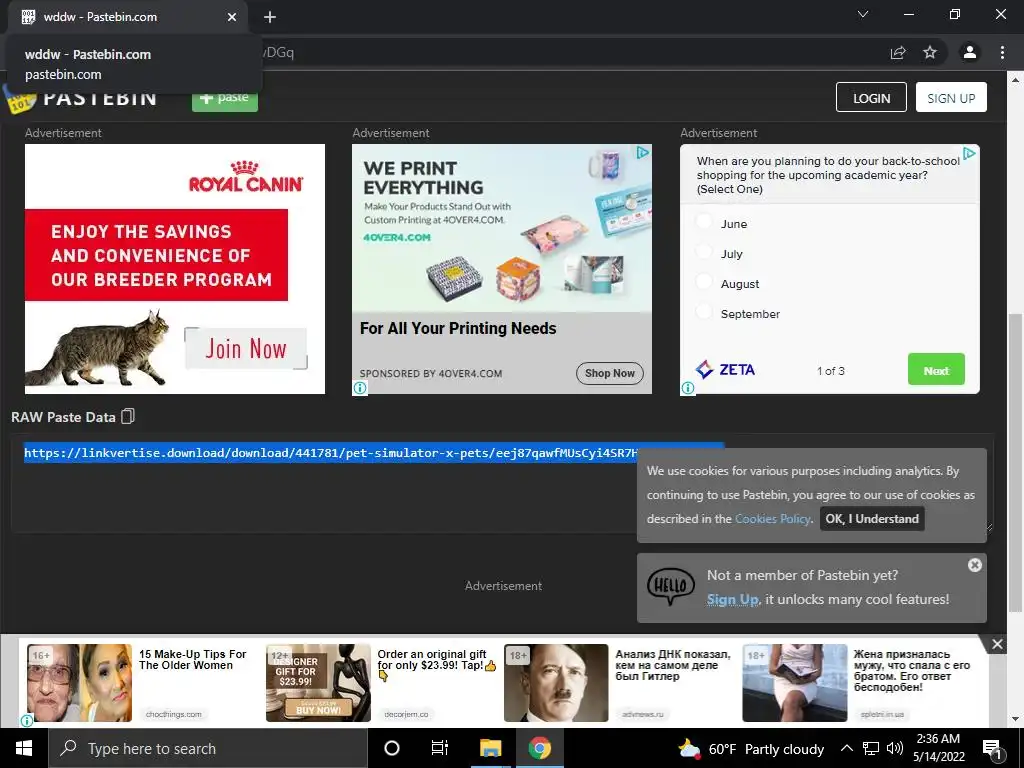Click info icon on bottom ad banner
Viewport: 1024px width, 768px height.
click(27, 720)
